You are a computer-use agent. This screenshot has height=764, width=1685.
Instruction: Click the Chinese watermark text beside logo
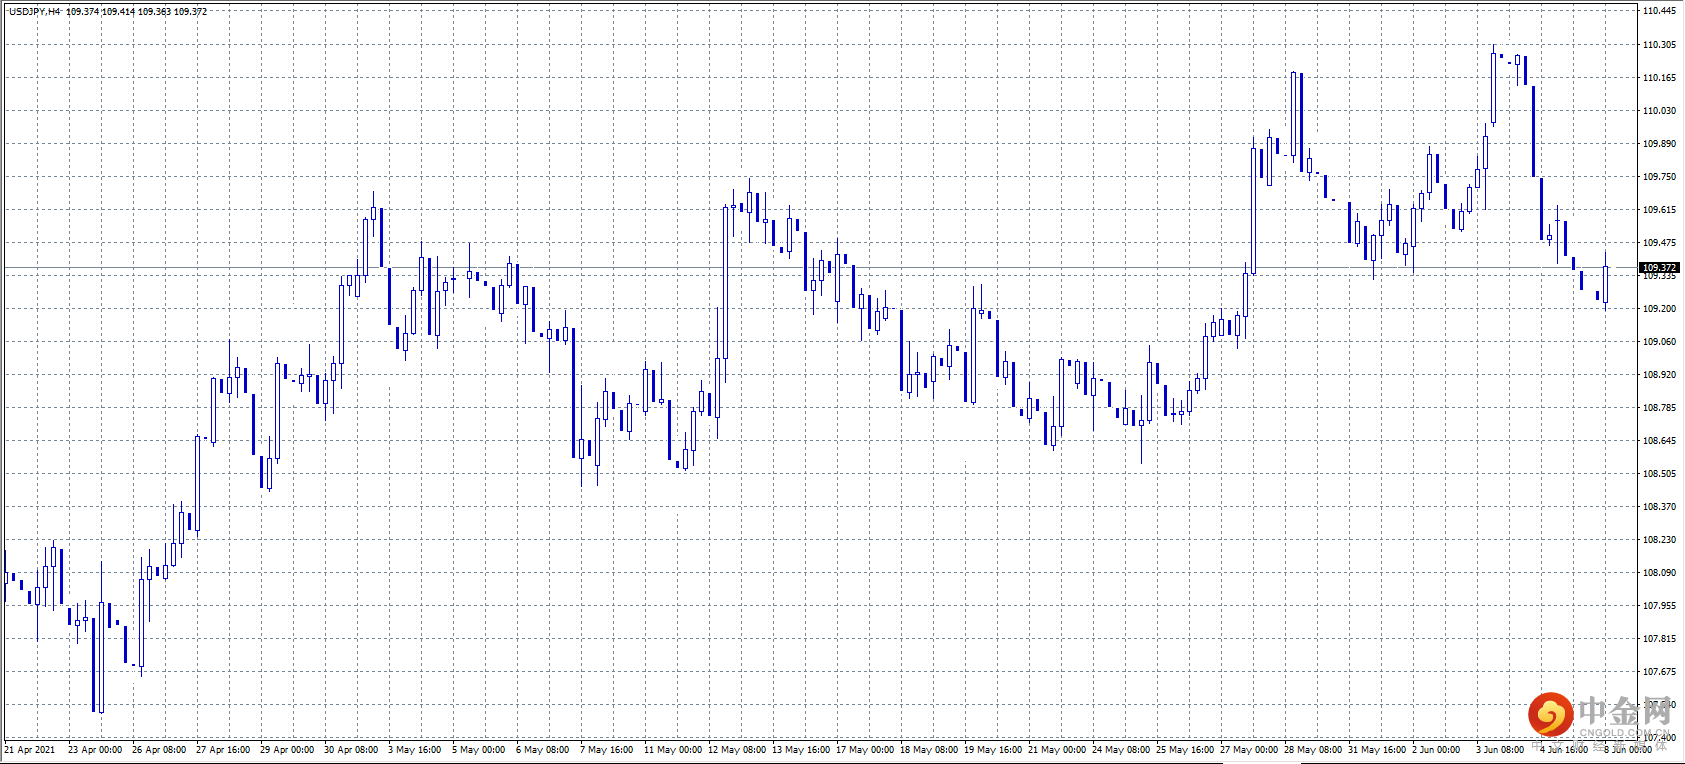[x=1625, y=712]
